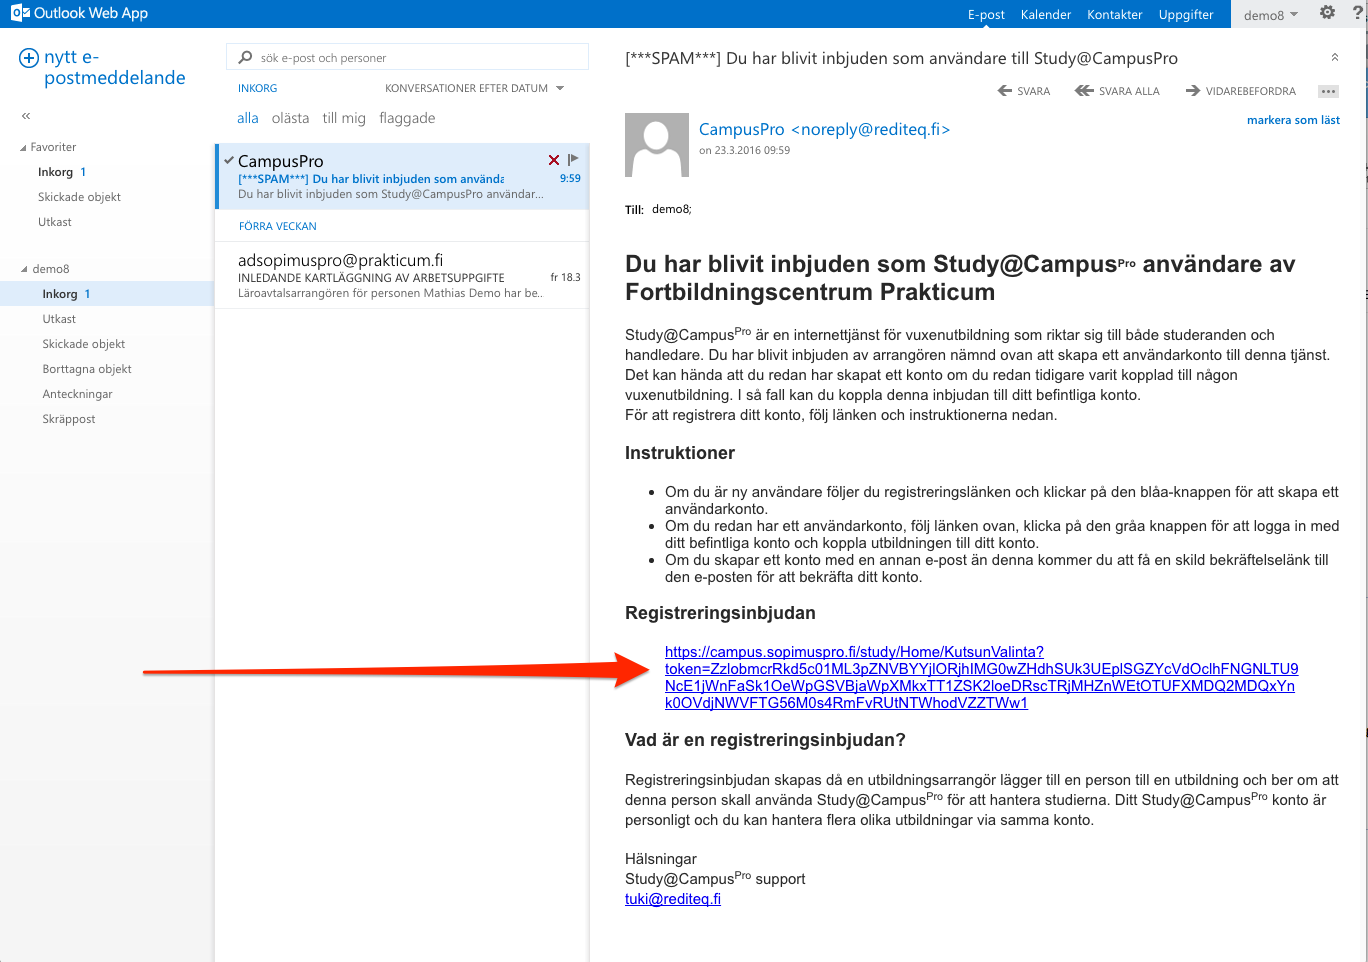Click the 'demo8;' recipient in Till field
The width and height of the screenshot is (1368, 962).
pos(671,209)
